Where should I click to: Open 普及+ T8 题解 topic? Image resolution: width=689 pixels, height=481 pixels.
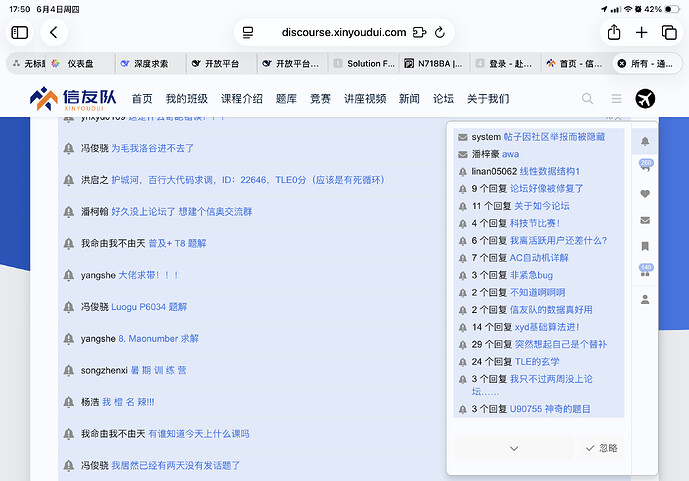tap(177, 243)
